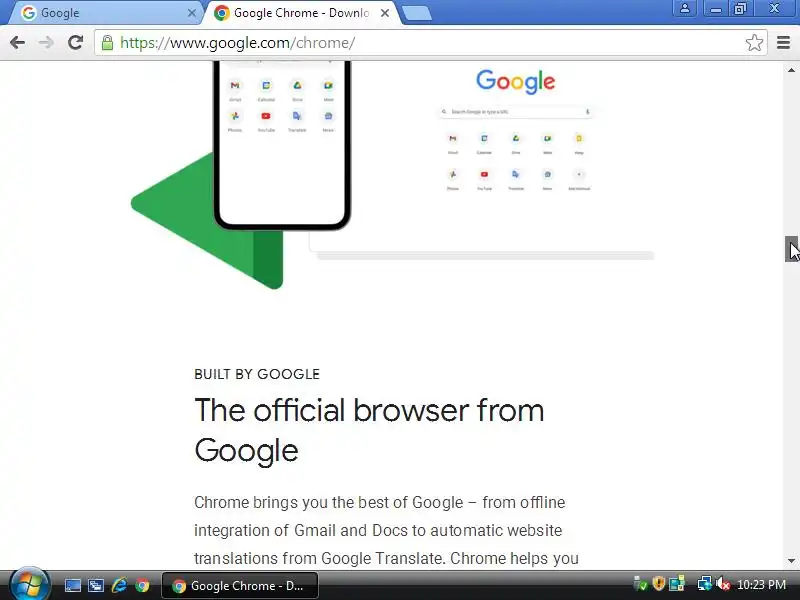The image size is (800, 600).
Task: Open the Chrome hamburger menu
Action: [x=783, y=43]
